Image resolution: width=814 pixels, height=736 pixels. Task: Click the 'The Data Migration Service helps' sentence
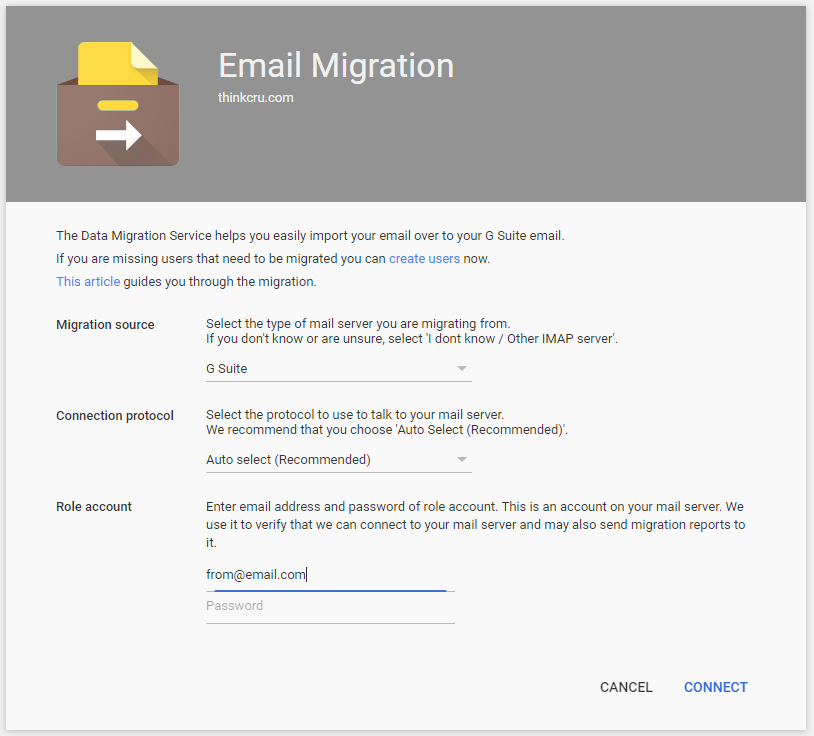point(310,236)
